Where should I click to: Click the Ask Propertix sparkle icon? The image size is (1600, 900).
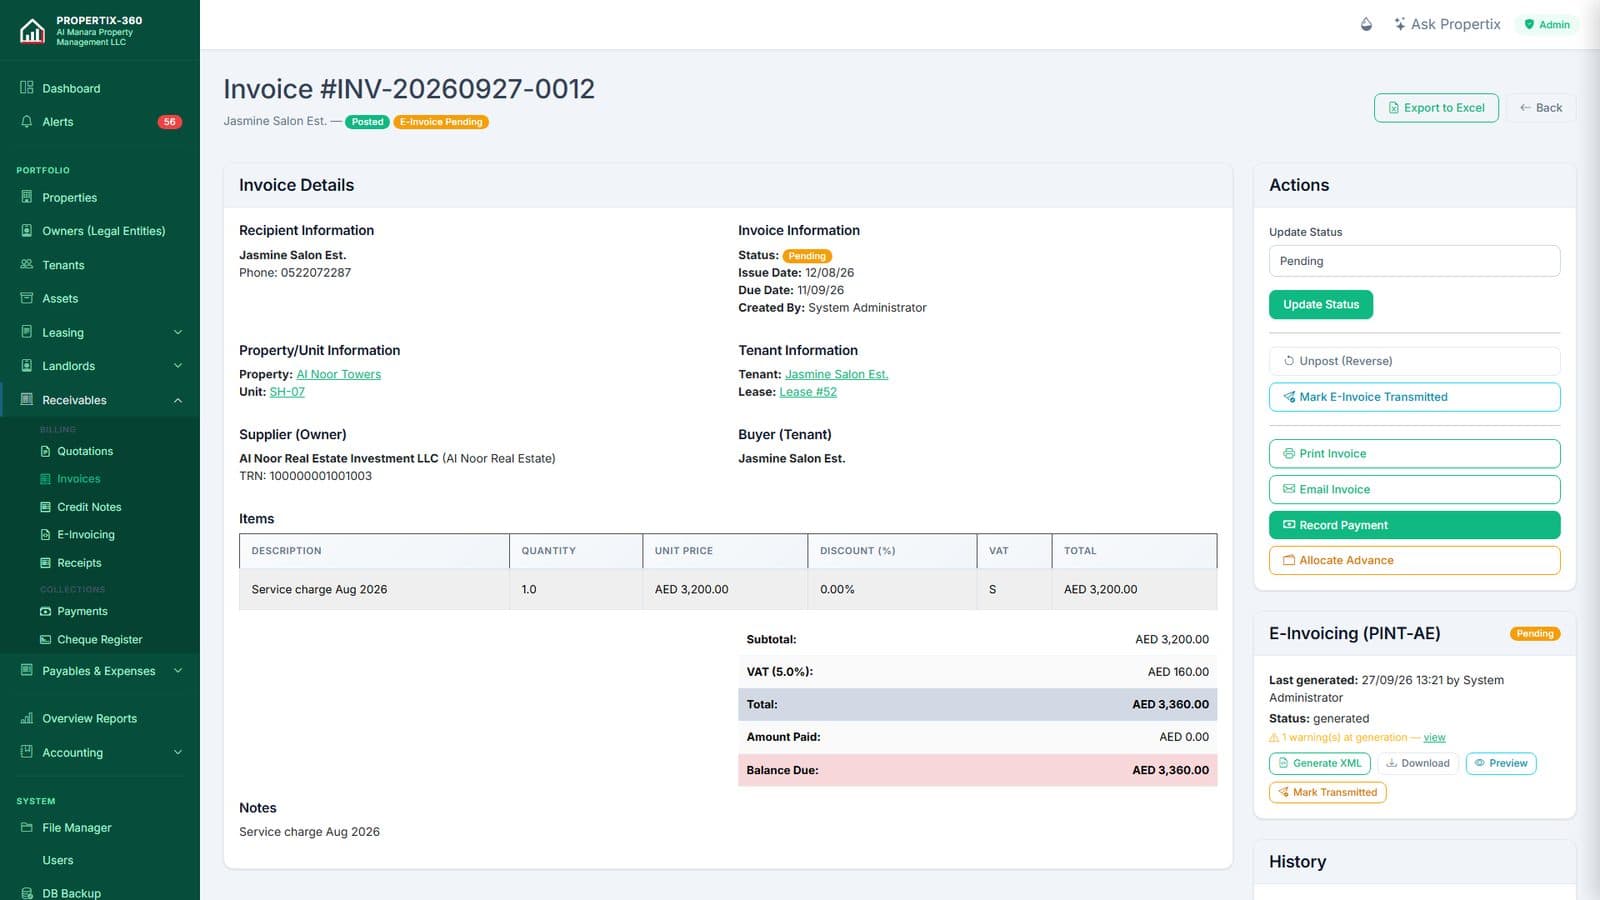click(1400, 24)
